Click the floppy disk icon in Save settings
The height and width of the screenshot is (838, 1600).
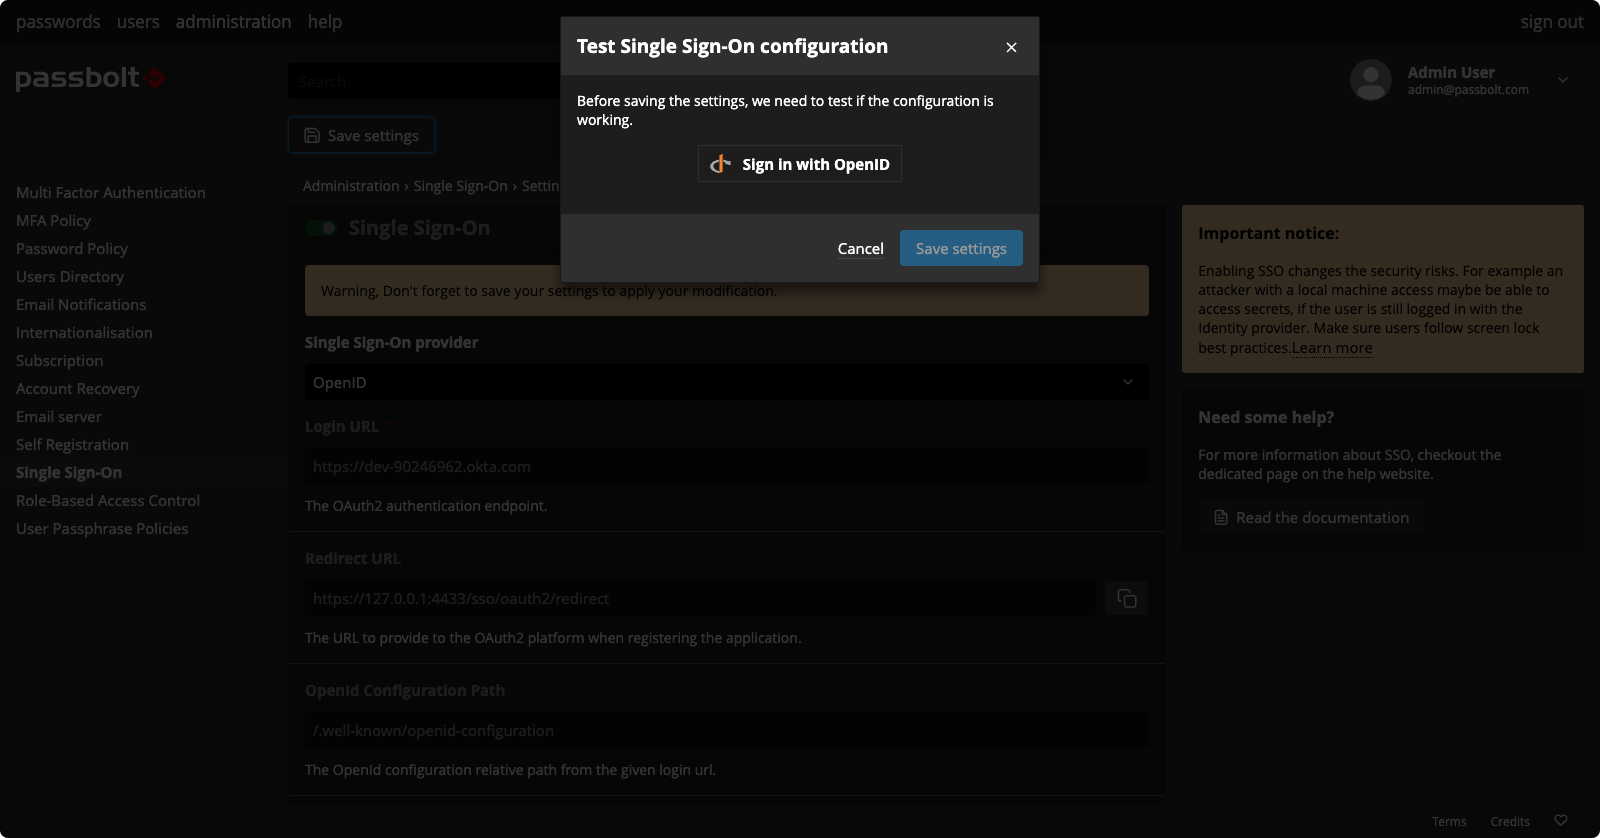pyautogui.click(x=312, y=135)
